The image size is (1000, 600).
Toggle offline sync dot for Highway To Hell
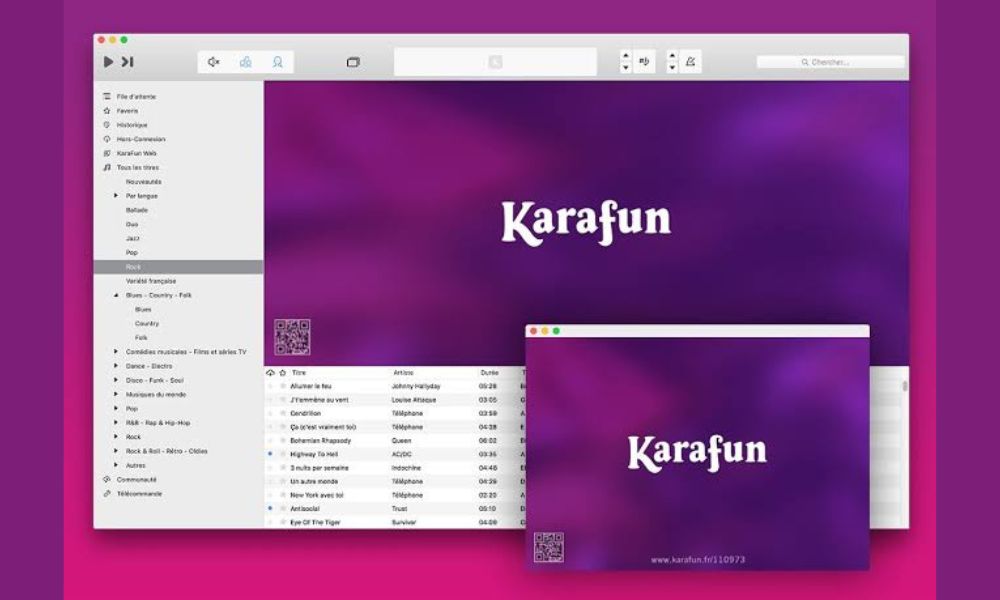click(270, 454)
